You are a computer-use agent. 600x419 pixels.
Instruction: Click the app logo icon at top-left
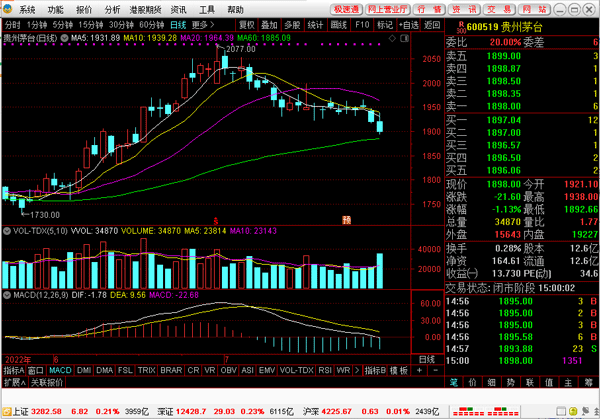[x=7, y=9]
